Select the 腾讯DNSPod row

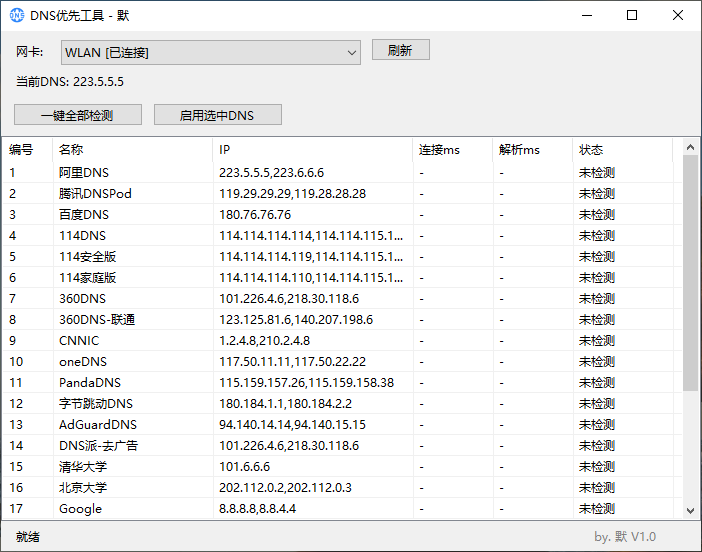click(342, 193)
